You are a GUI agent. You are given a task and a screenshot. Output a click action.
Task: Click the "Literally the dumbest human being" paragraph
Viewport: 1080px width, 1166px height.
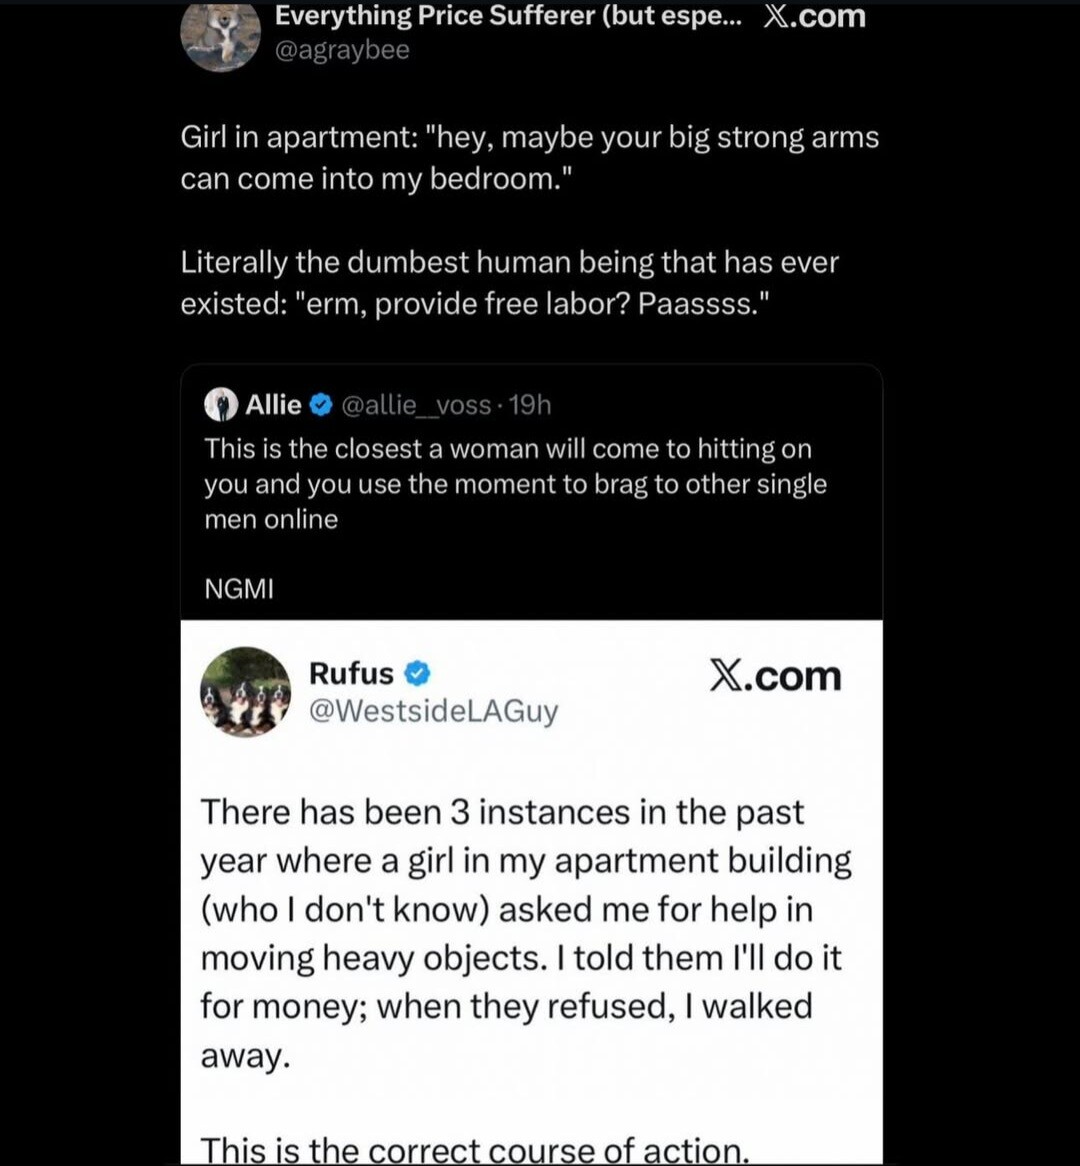(509, 282)
